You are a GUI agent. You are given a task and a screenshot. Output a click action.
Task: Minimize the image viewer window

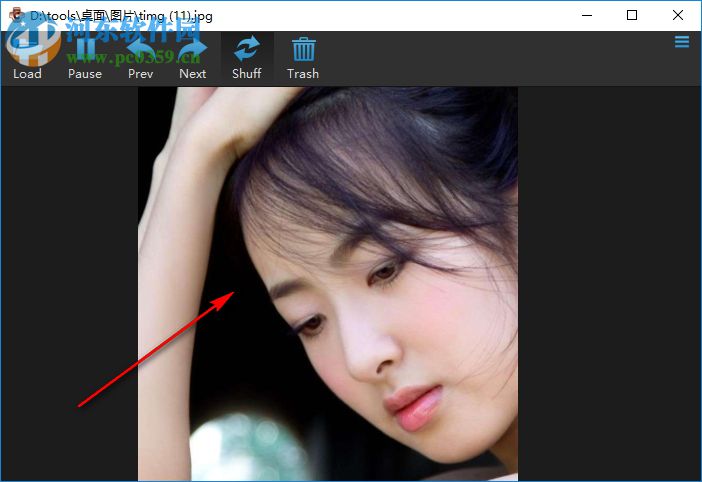(x=587, y=16)
